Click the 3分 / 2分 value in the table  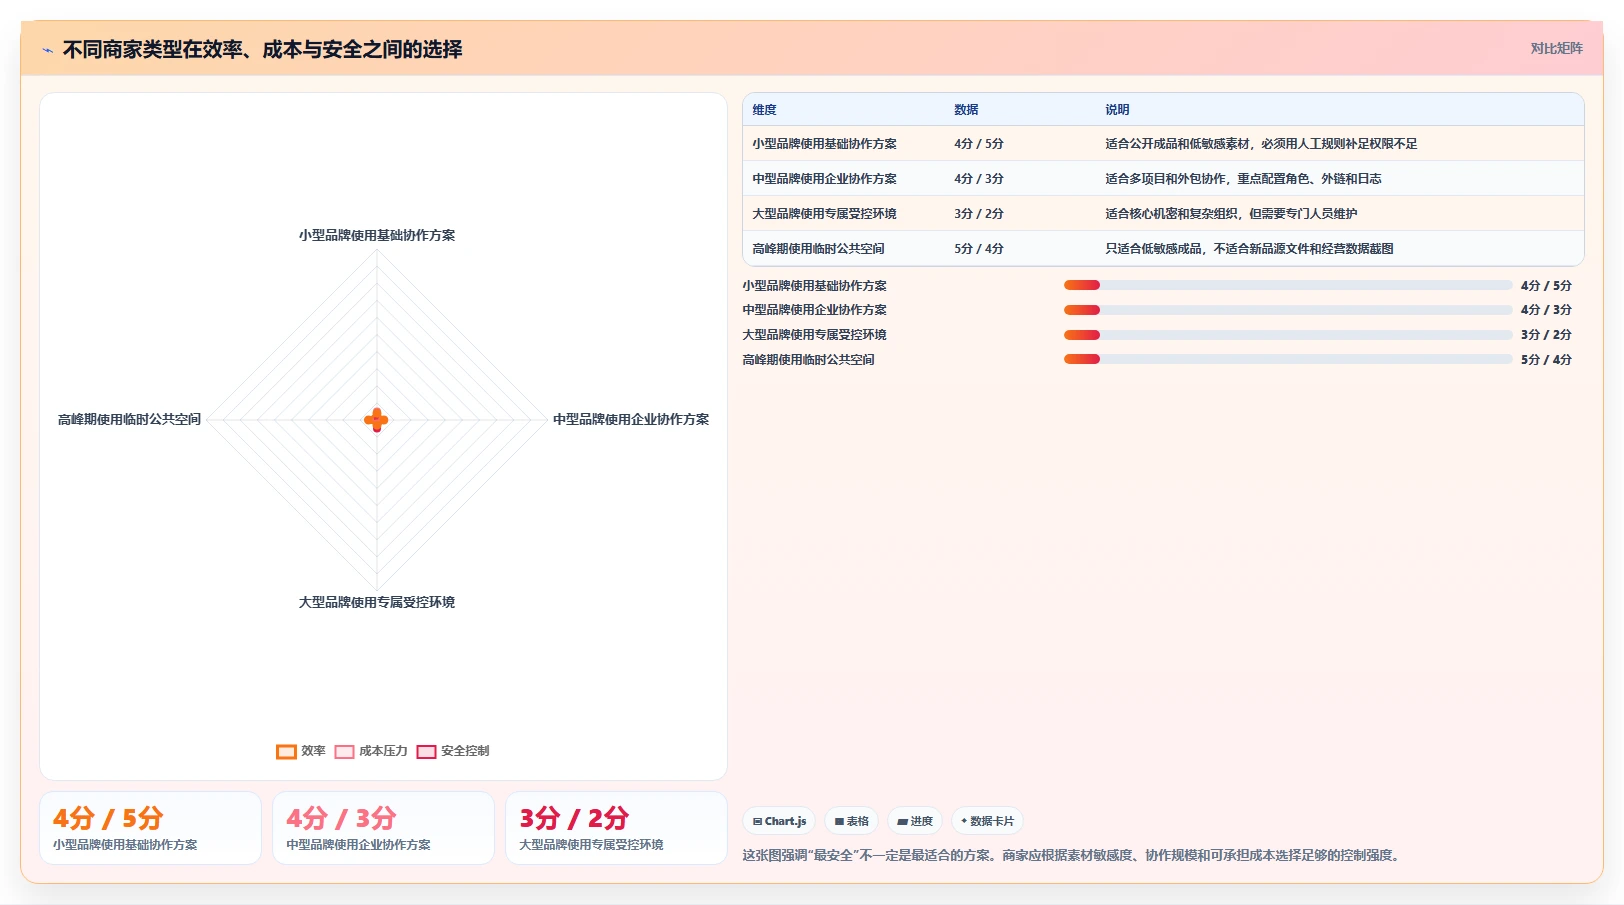(x=979, y=214)
